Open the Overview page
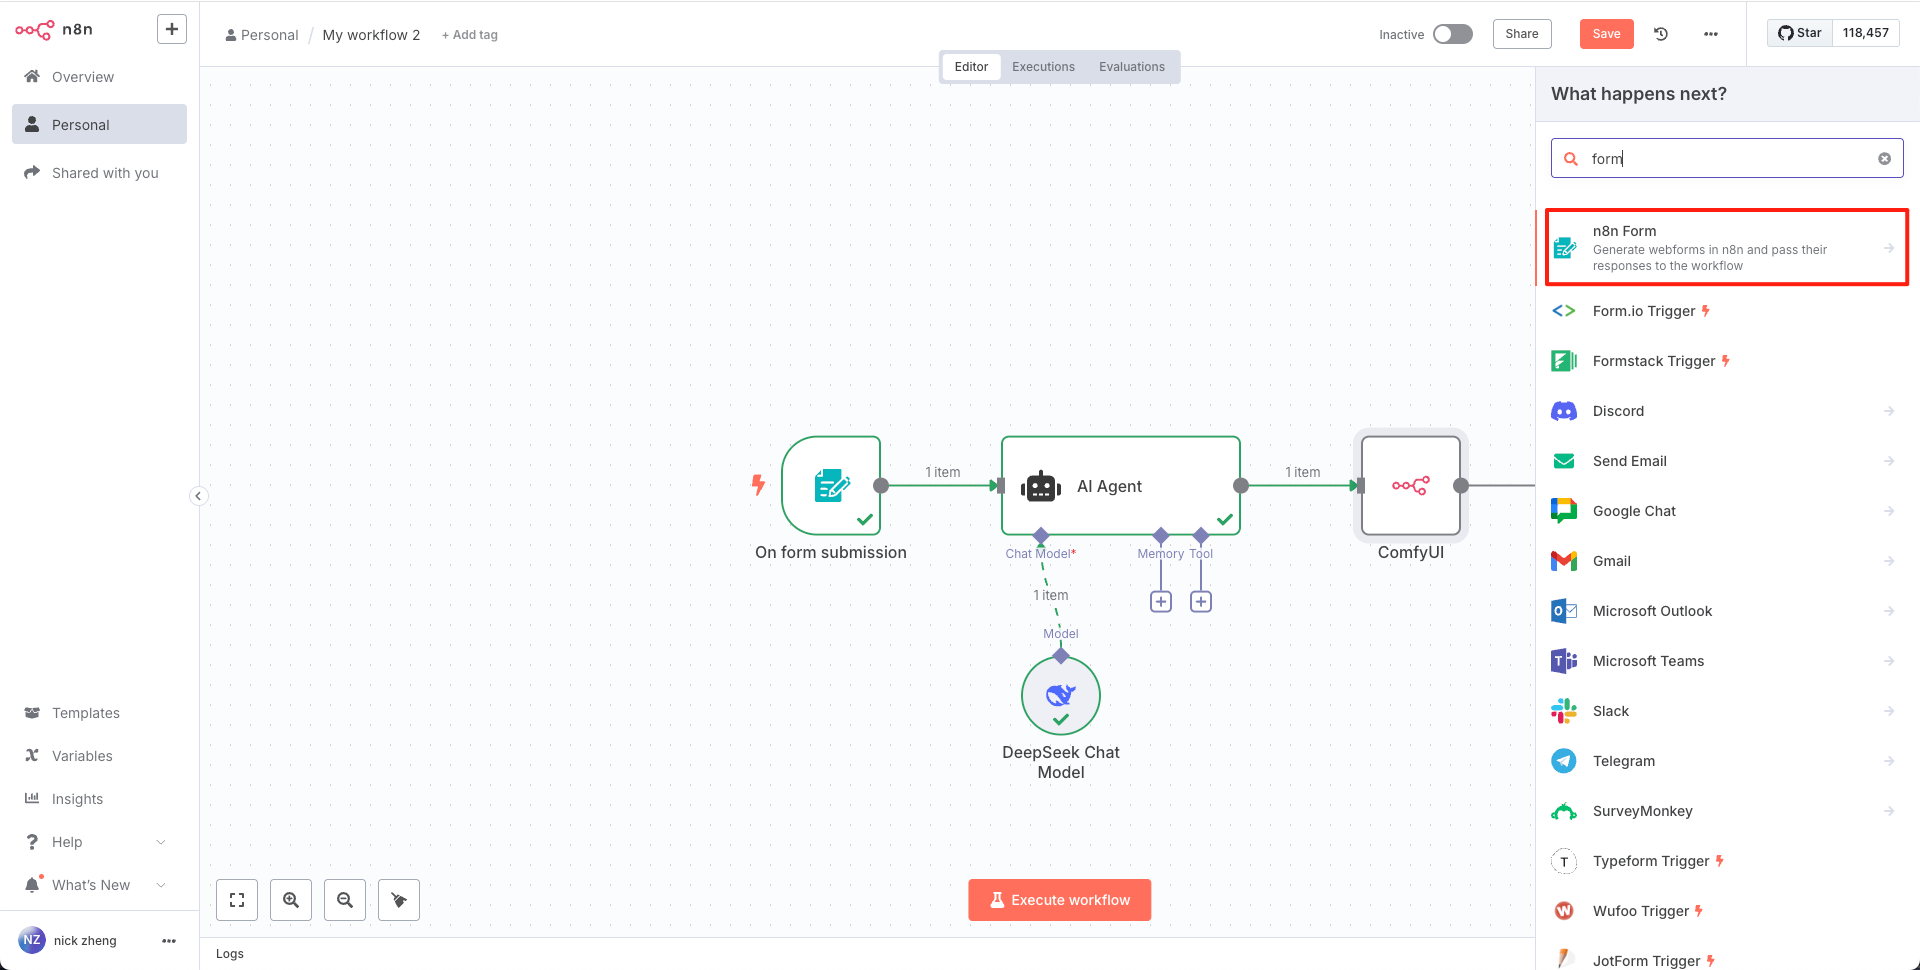This screenshot has width=1920, height=970. (99, 77)
